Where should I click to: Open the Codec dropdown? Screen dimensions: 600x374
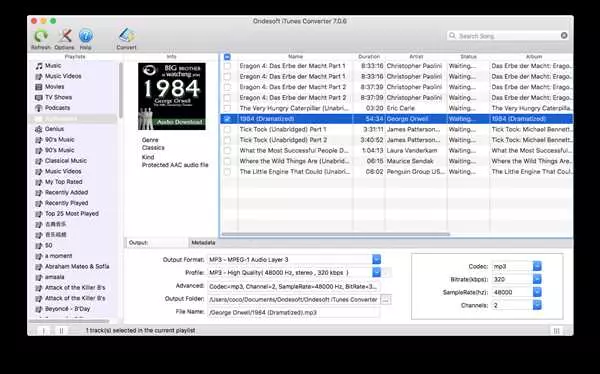(x=537, y=266)
